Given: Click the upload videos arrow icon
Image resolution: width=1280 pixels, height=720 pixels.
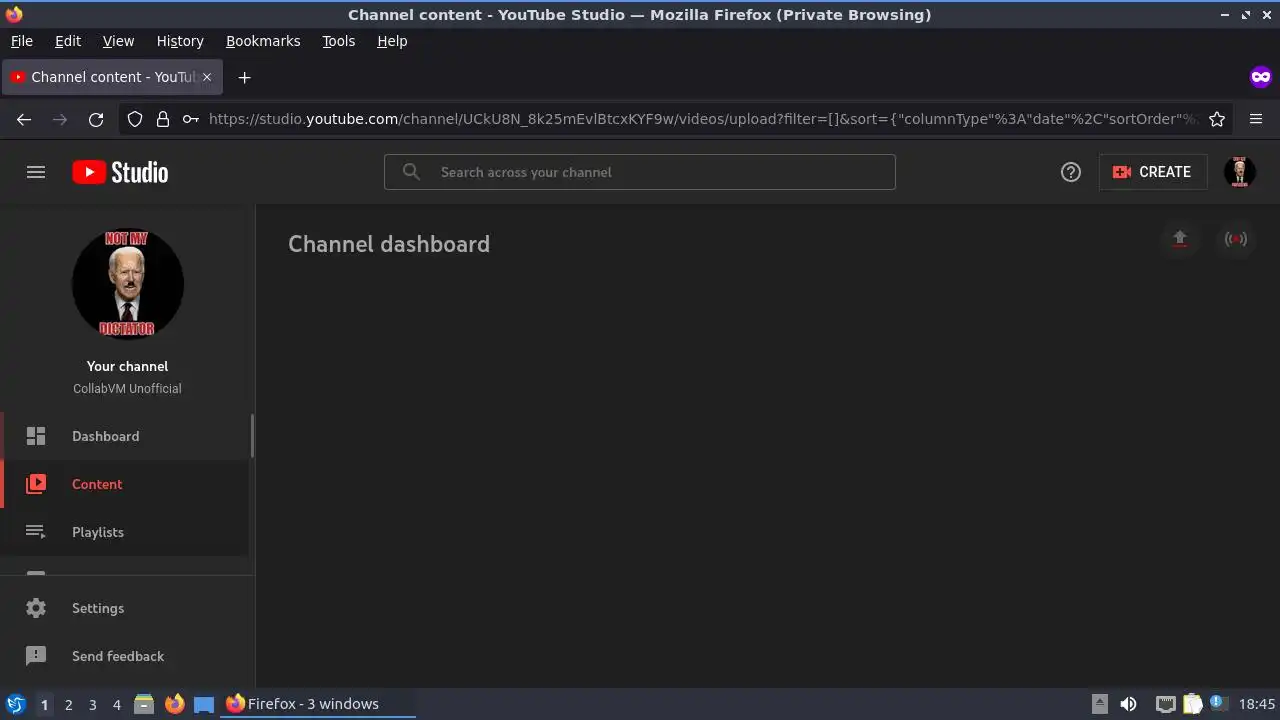Looking at the screenshot, I should (x=1180, y=239).
